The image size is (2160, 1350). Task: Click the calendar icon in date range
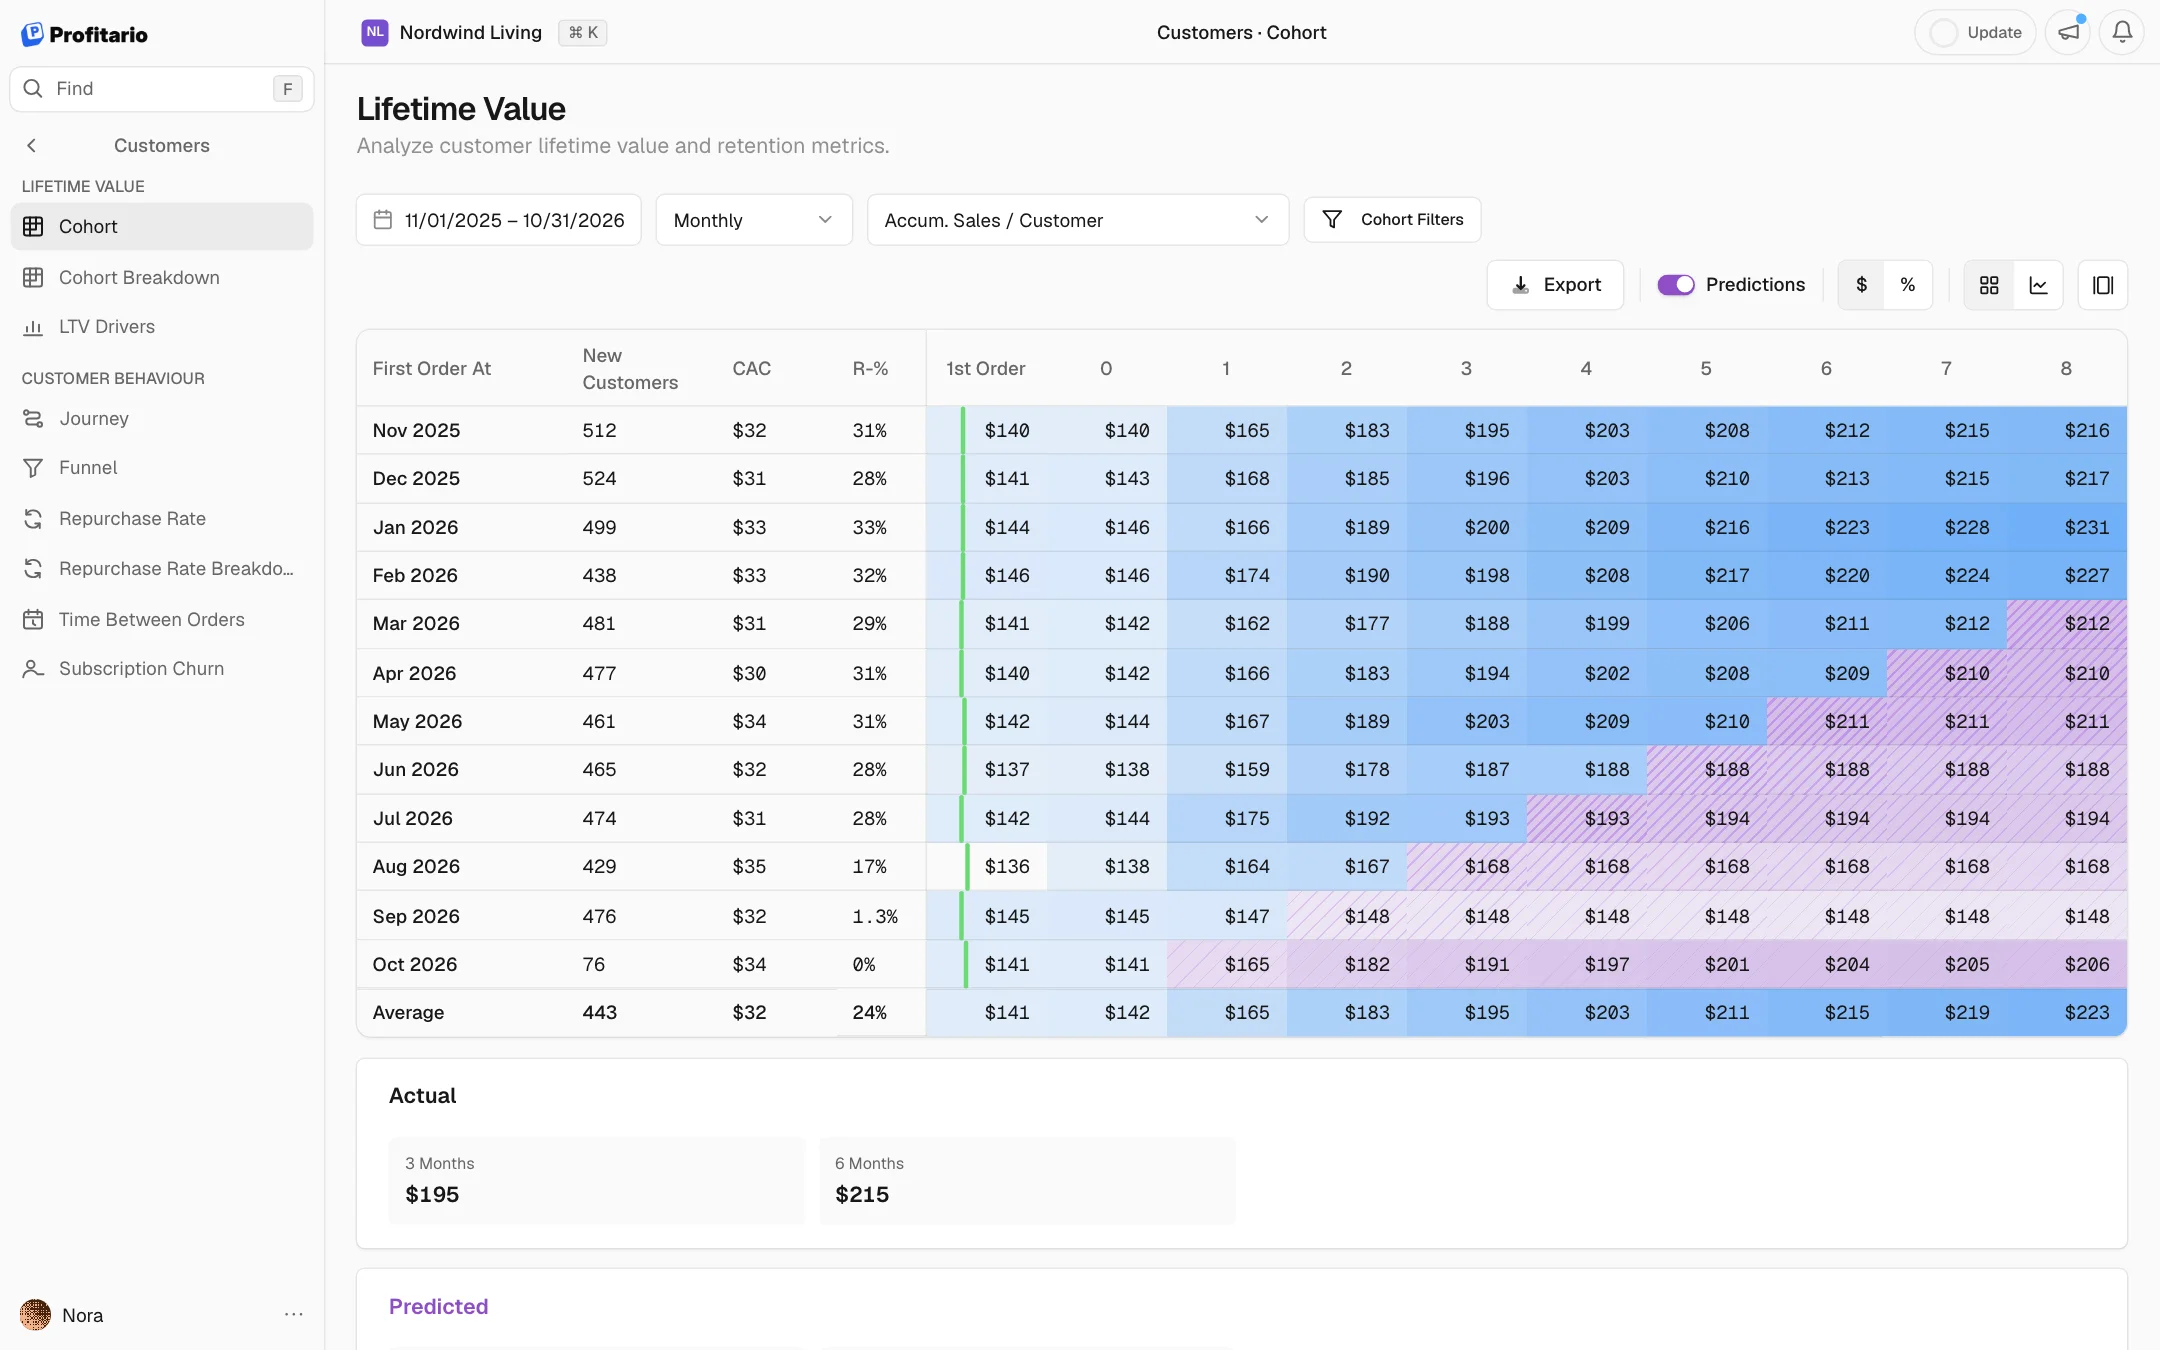pyautogui.click(x=383, y=220)
